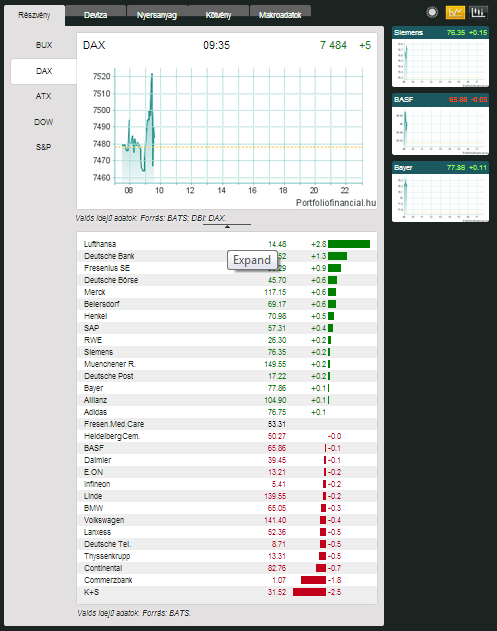Open the Bayer mini chart thumbnail
The height and width of the screenshot is (631, 497).
click(440, 192)
